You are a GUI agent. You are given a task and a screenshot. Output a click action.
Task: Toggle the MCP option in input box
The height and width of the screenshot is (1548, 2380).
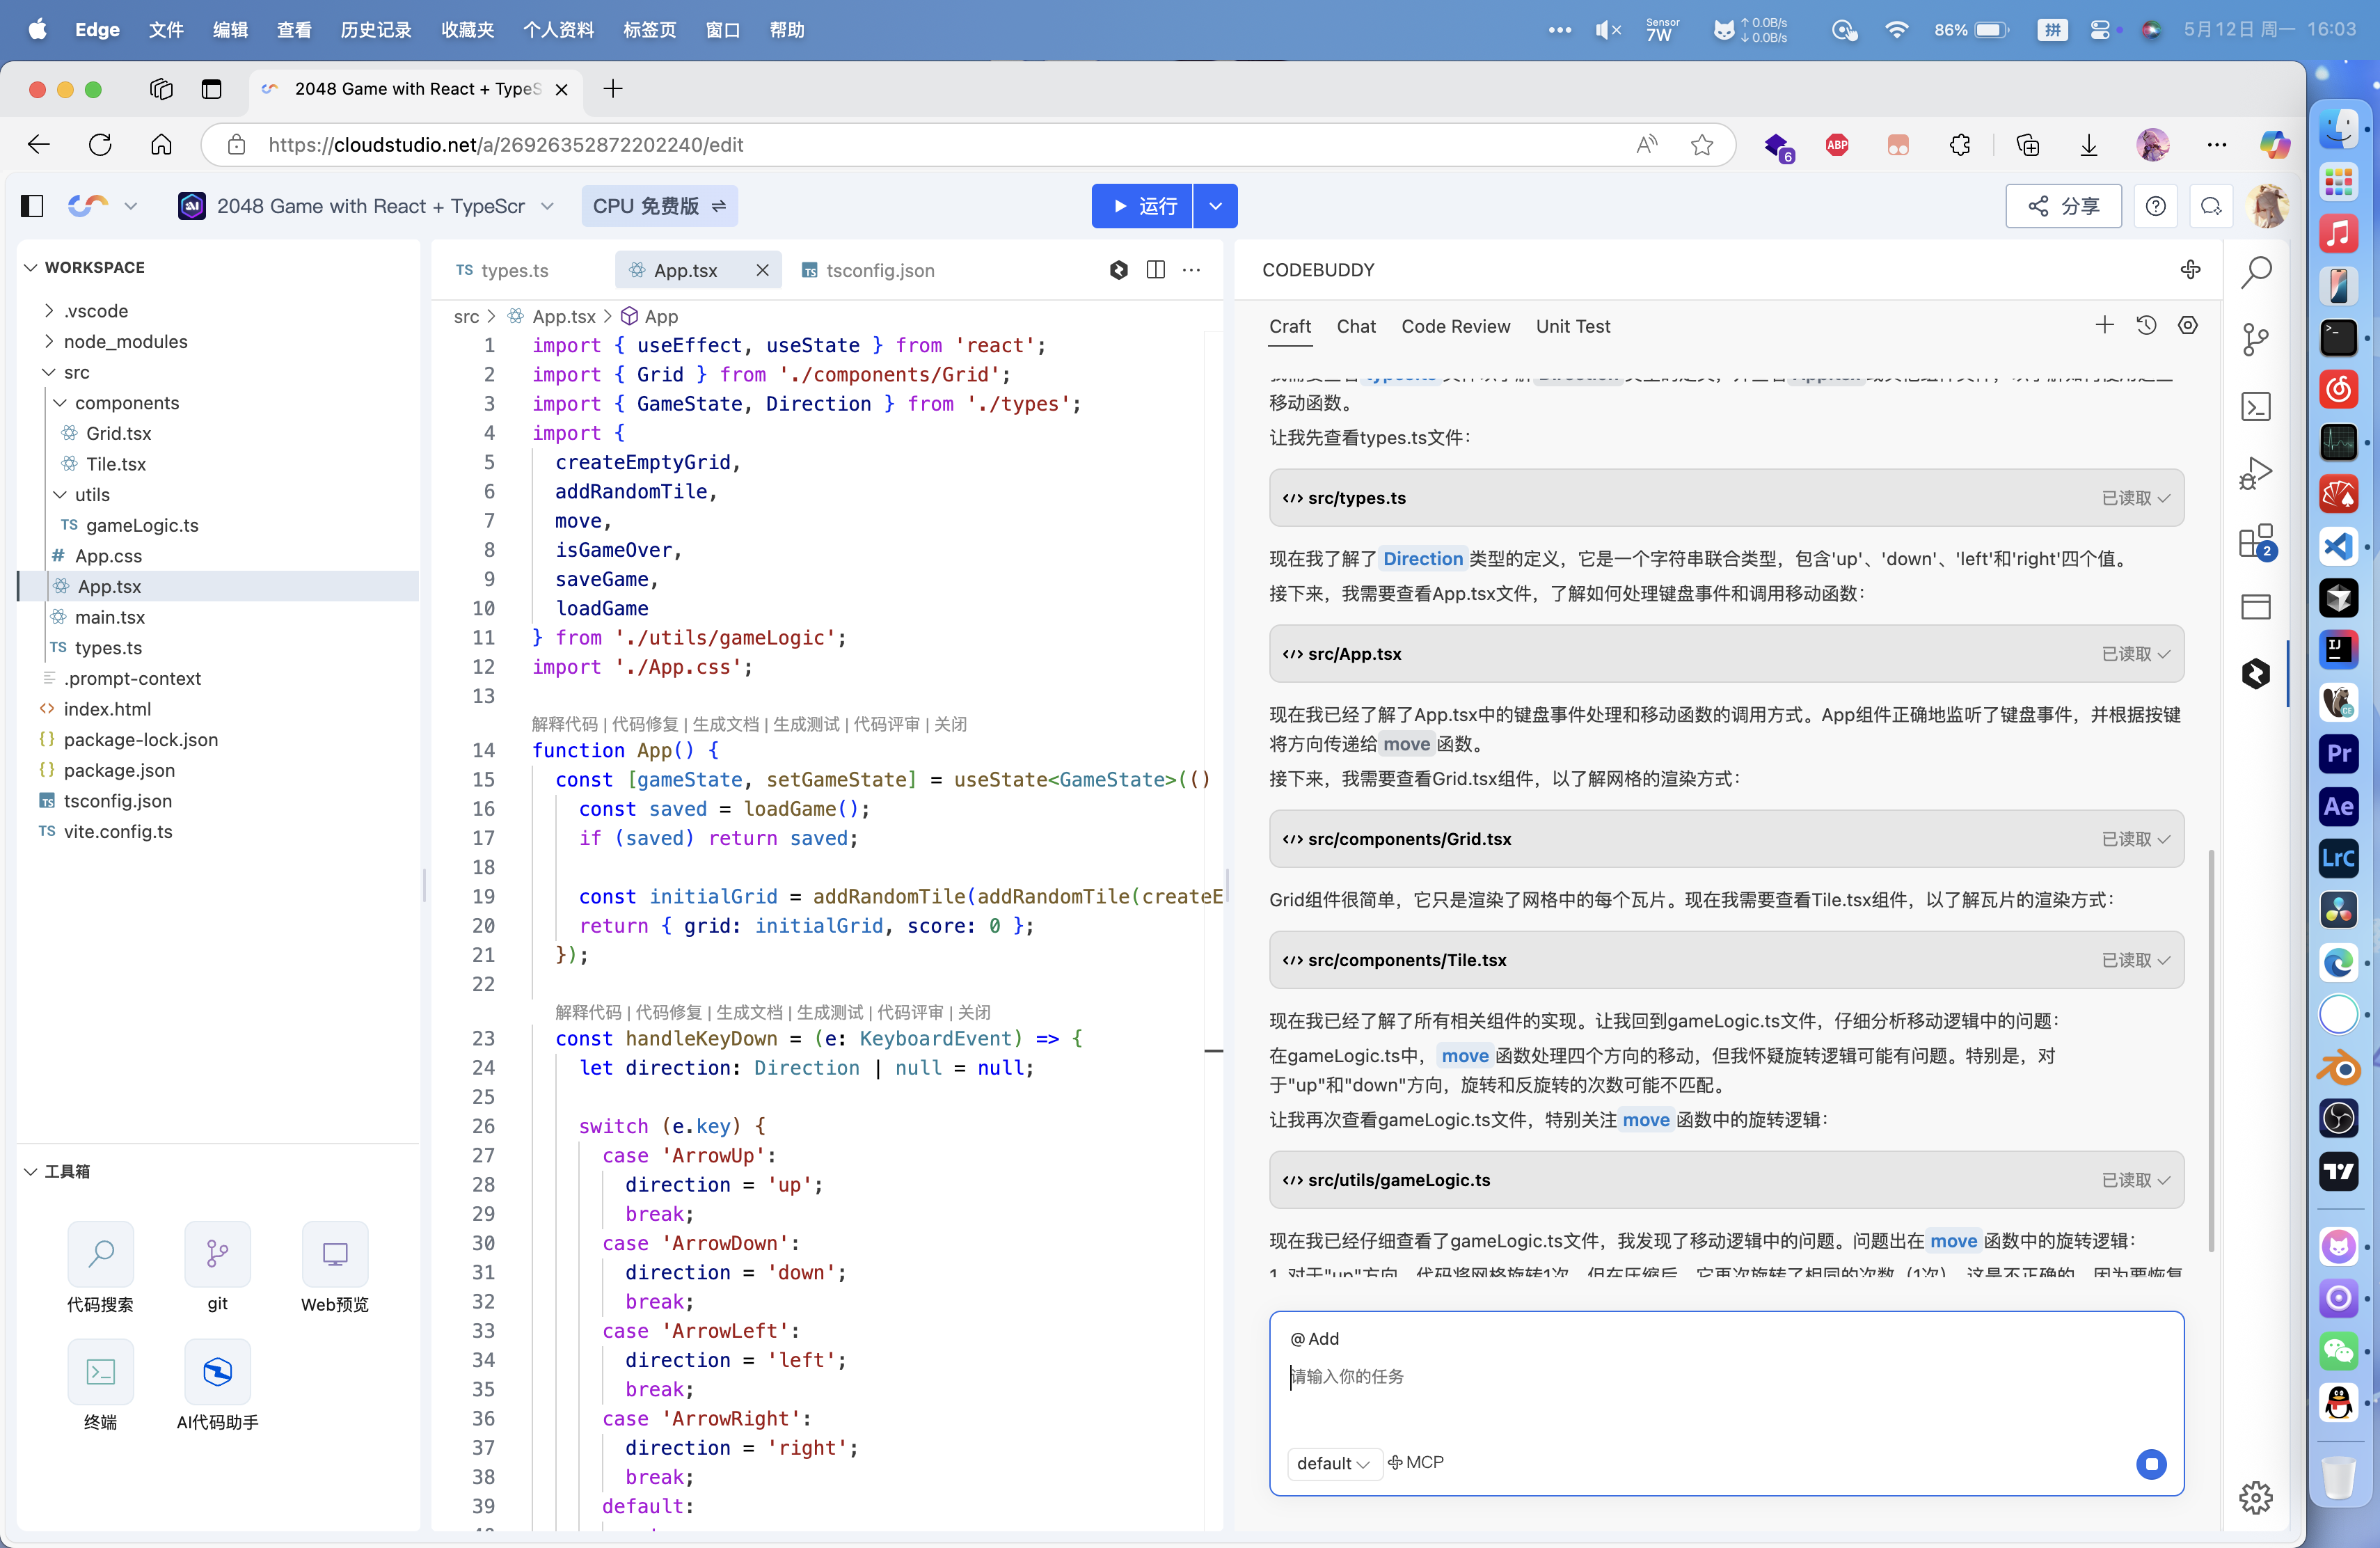(x=1416, y=1463)
